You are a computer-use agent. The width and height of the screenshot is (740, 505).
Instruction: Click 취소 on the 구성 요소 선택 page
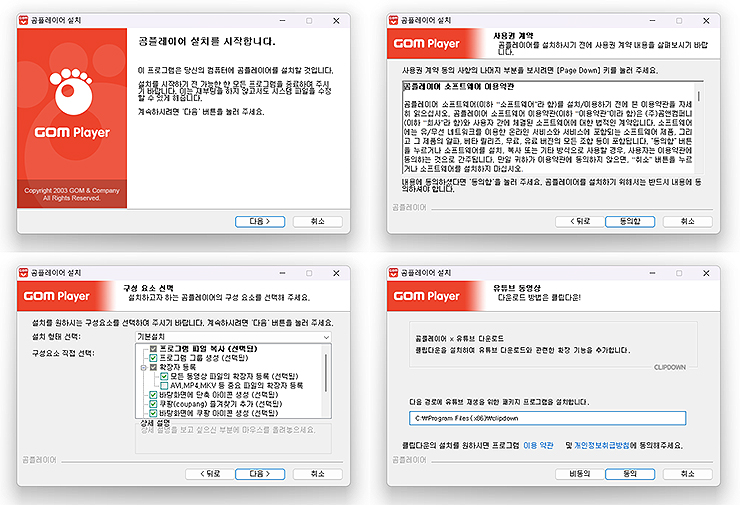318,474
